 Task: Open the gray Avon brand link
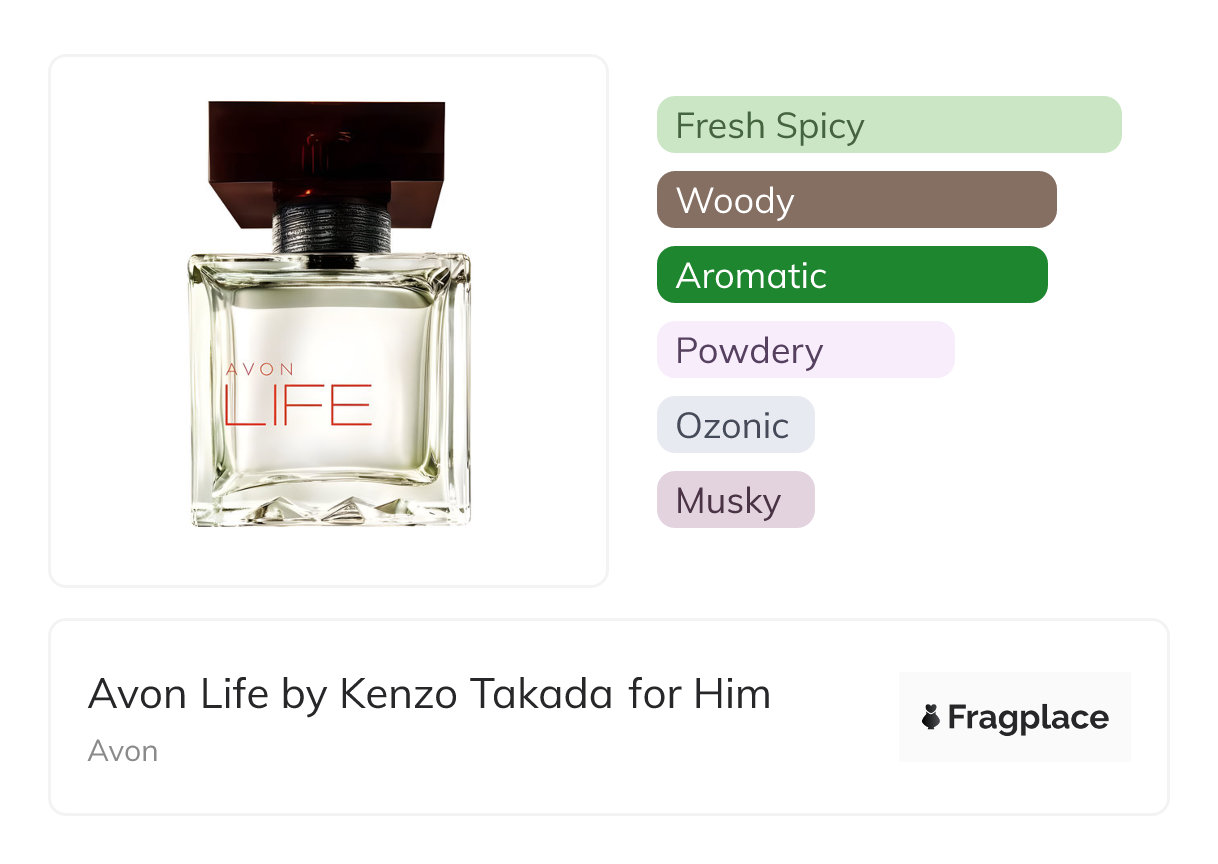(x=122, y=751)
